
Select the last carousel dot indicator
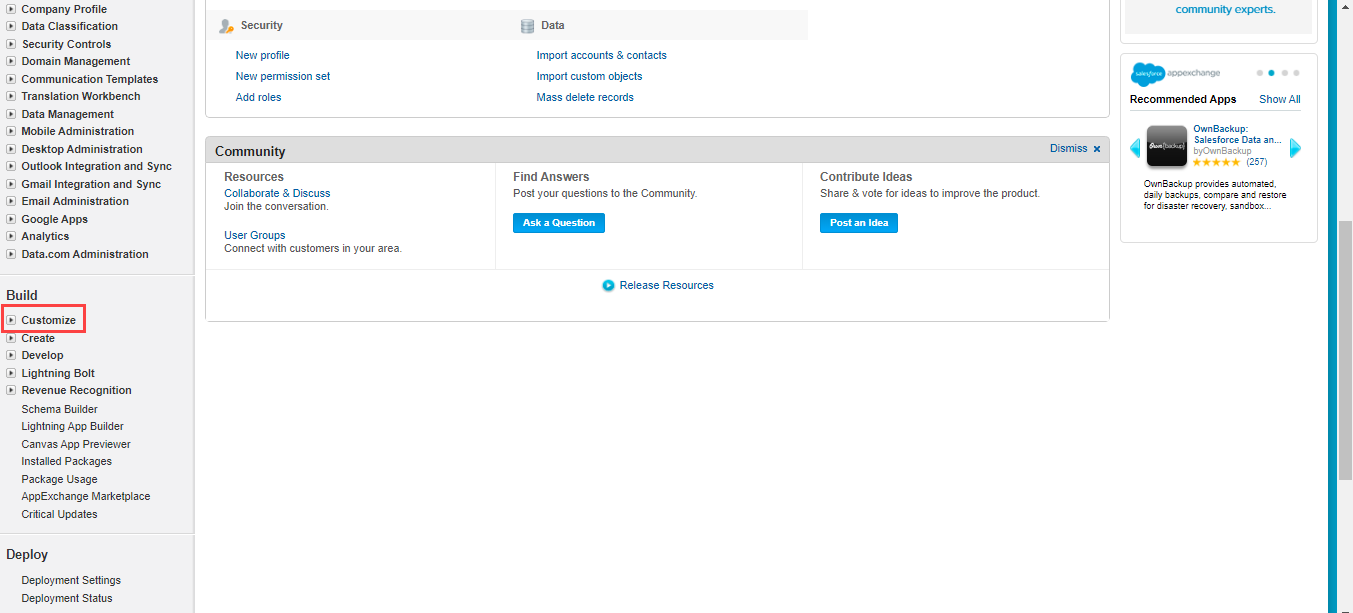[x=1296, y=73]
